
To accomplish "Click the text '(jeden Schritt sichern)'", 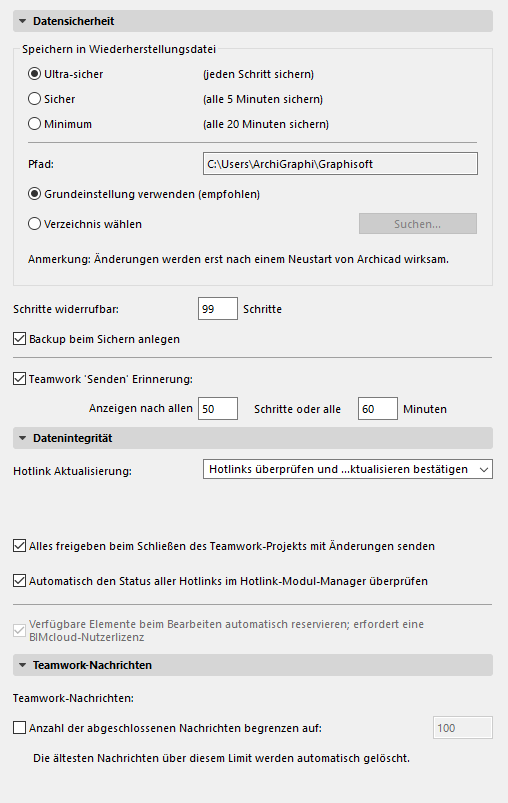I will 259,74.
